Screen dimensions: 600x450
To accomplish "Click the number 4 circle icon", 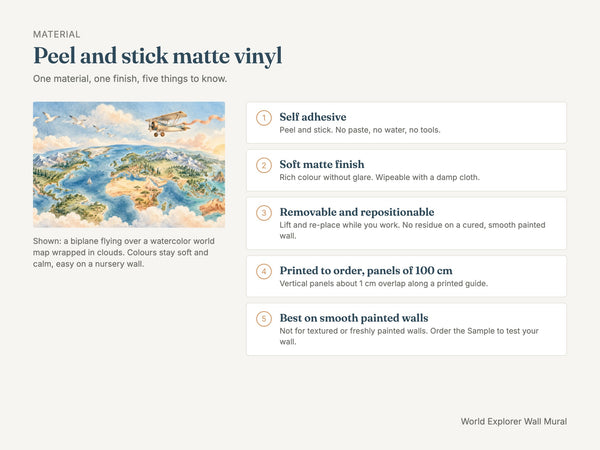I will (264, 271).
